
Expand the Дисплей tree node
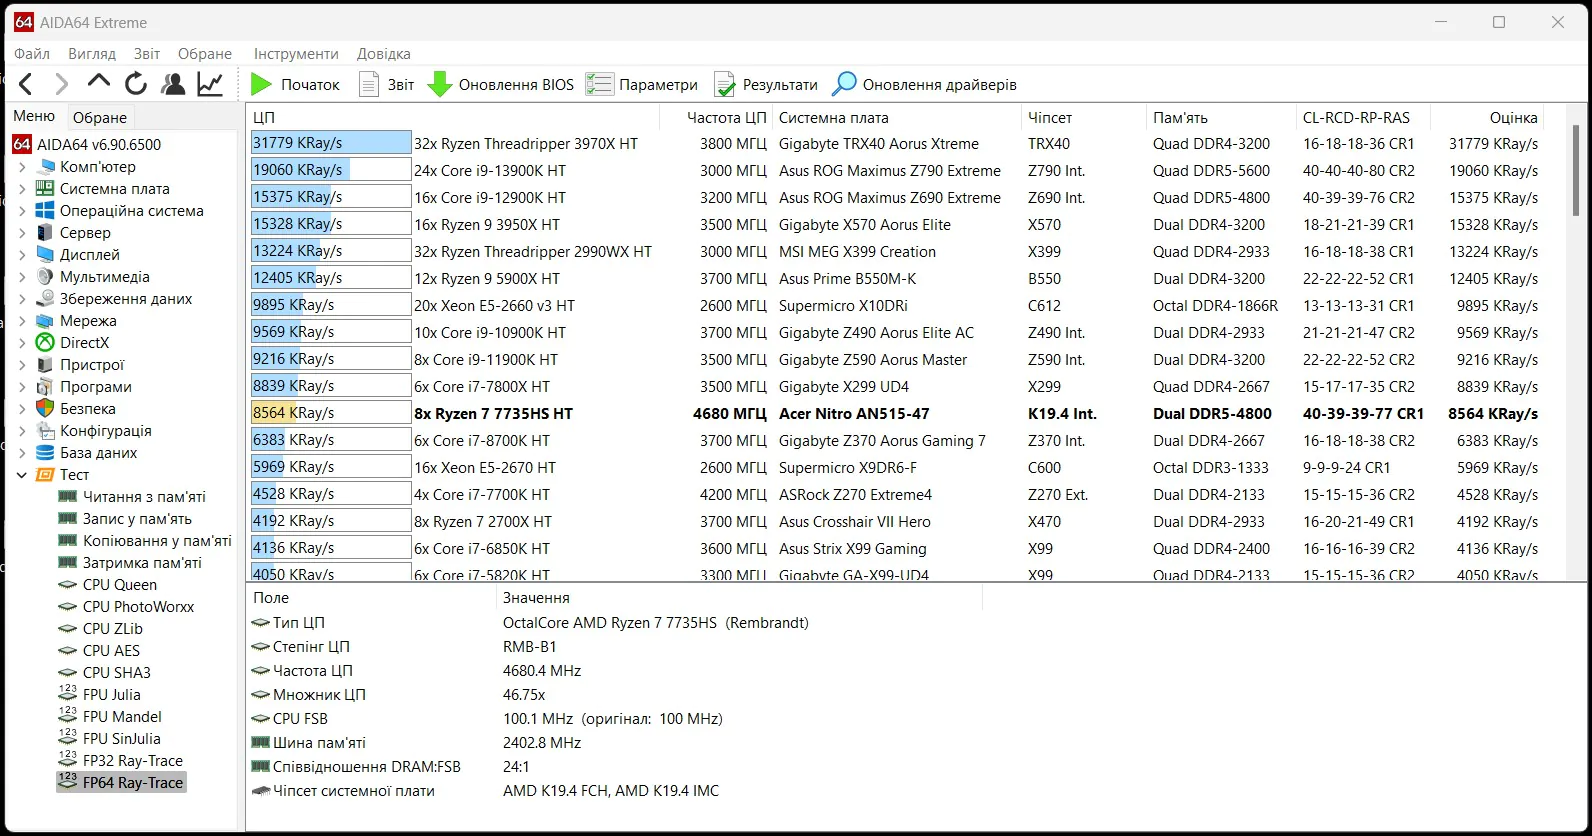22,255
